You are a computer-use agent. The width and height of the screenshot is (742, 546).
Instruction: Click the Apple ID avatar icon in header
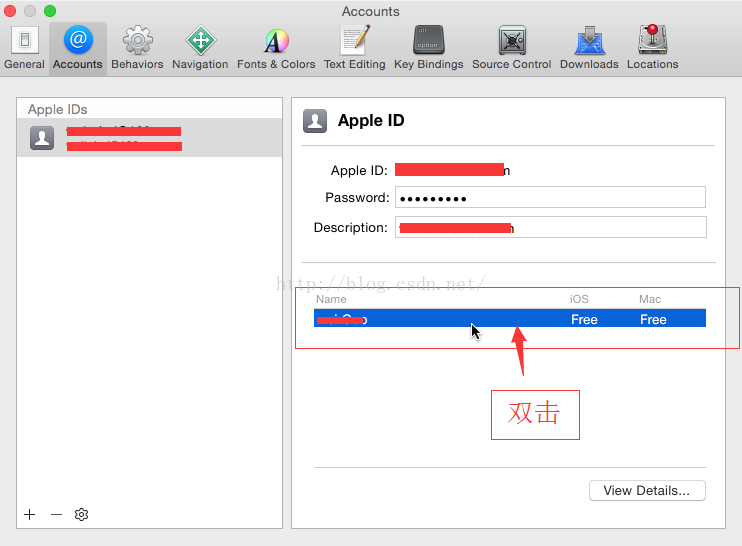click(315, 121)
